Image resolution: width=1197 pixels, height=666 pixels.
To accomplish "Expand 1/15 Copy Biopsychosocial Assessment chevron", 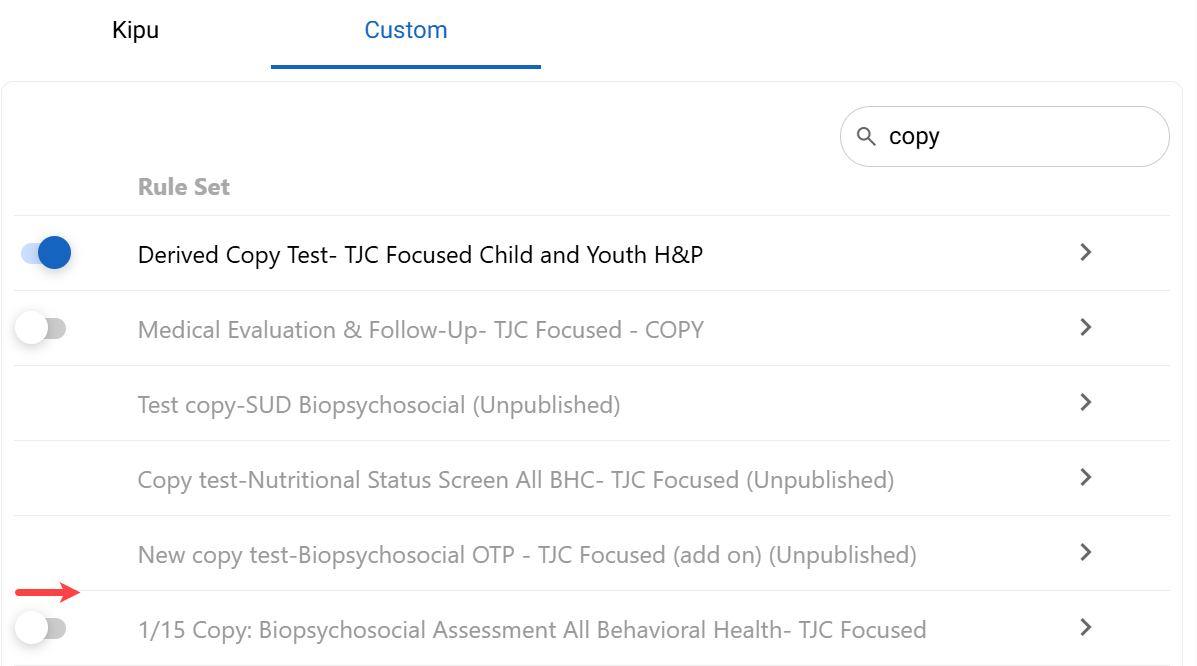I will (1086, 628).
